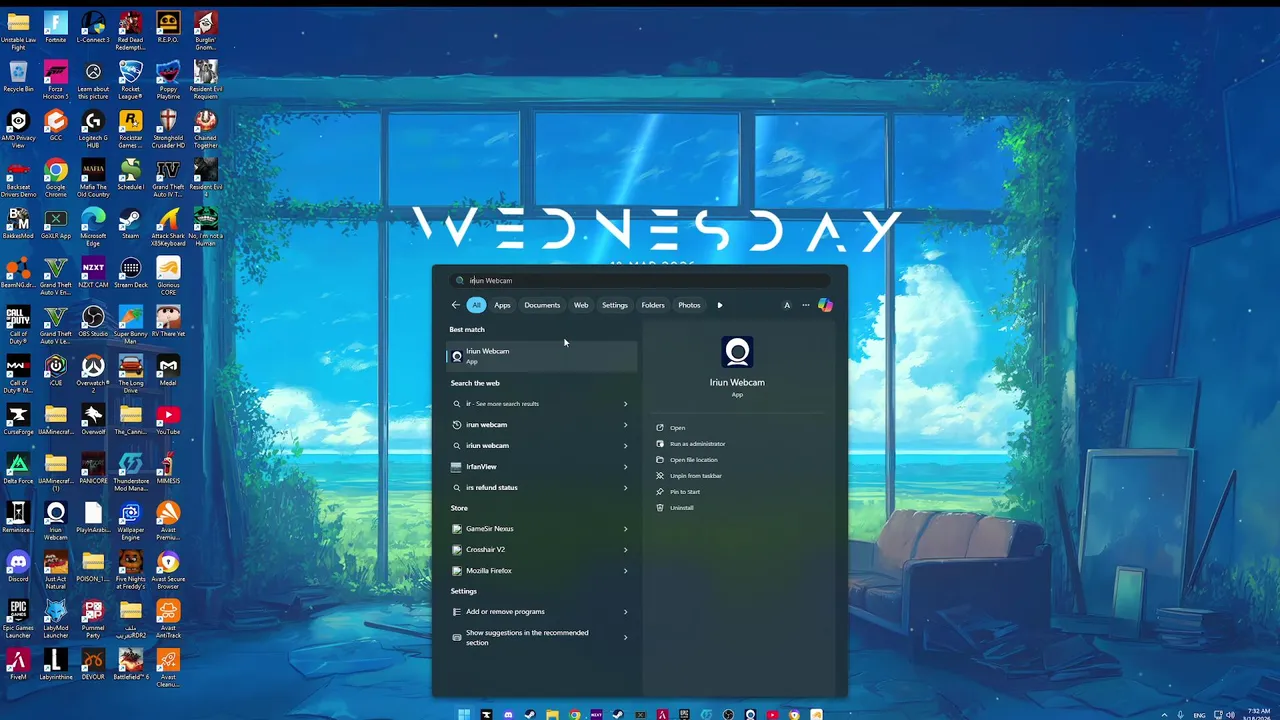Launch R.E.P.O. from the desktop
The height and width of the screenshot is (720, 1280).
pos(168,27)
